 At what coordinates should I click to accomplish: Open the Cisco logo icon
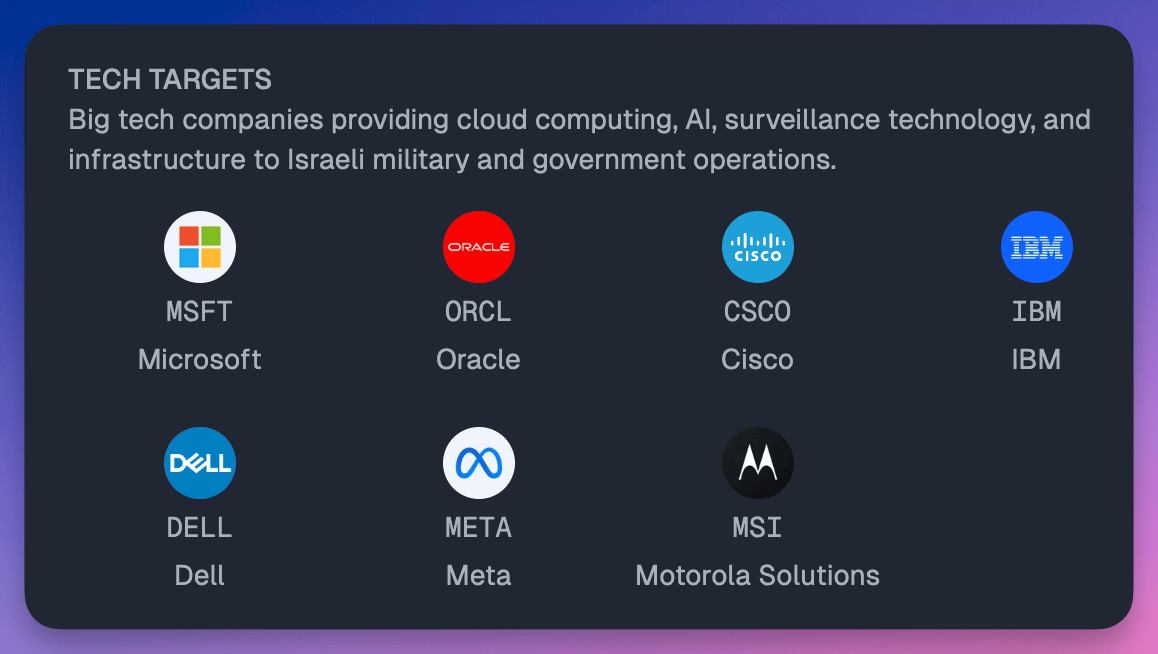tap(758, 247)
